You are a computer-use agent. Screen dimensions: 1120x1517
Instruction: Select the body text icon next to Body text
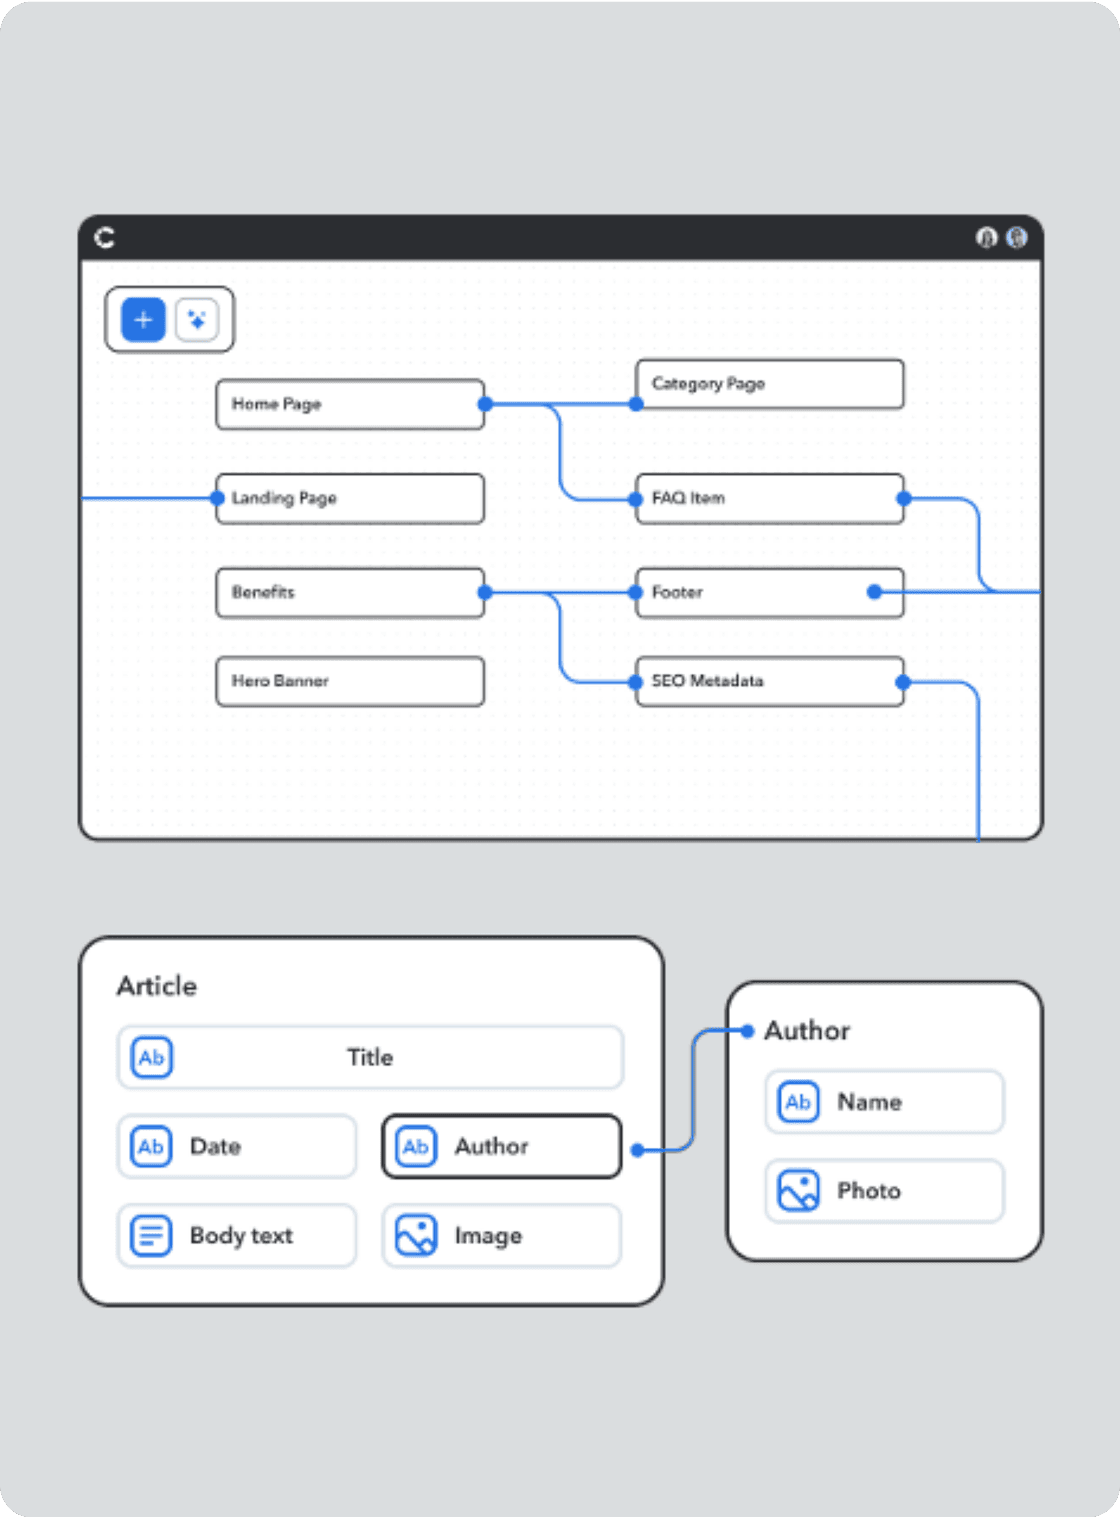point(149,1235)
